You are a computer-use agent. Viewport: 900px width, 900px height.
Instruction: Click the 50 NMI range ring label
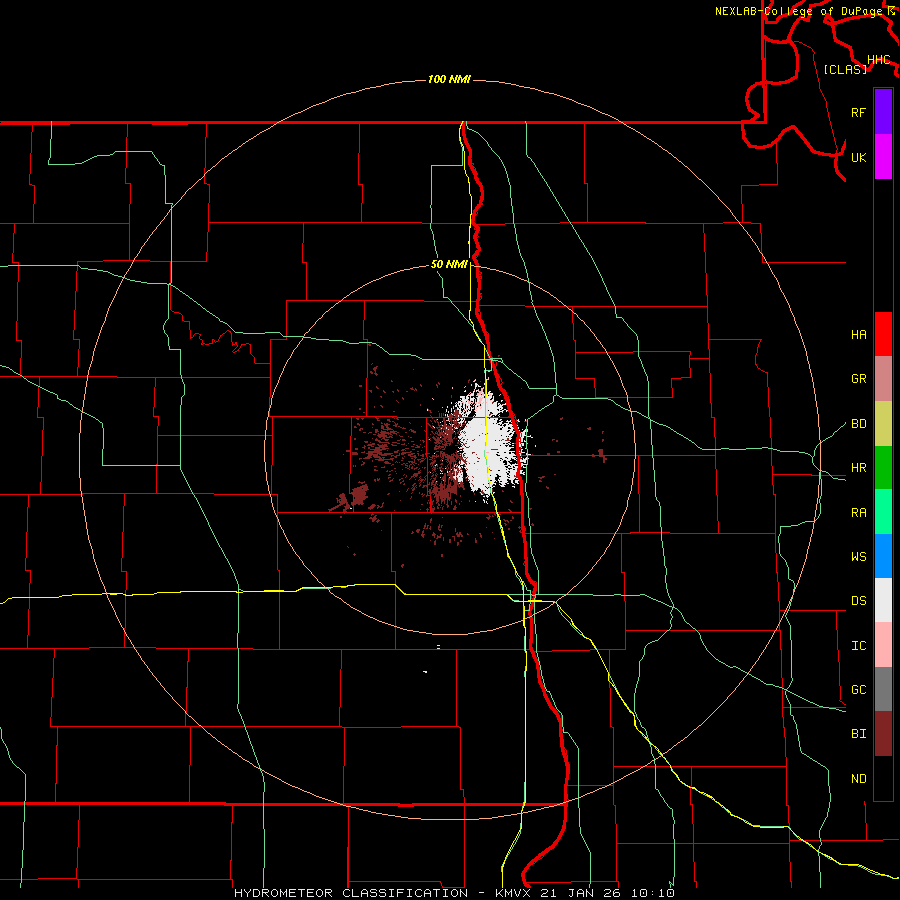click(449, 265)
